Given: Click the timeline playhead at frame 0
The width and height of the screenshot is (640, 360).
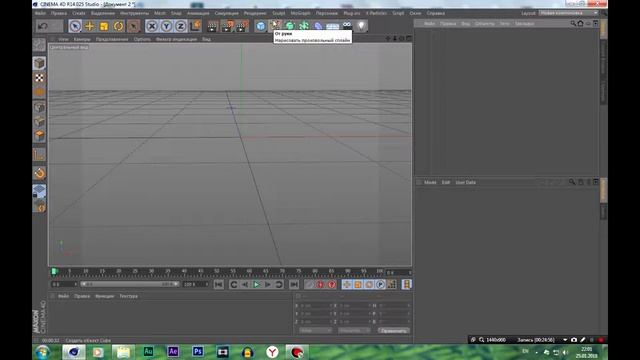Looking at the screenshot, I should pos(54,271).
